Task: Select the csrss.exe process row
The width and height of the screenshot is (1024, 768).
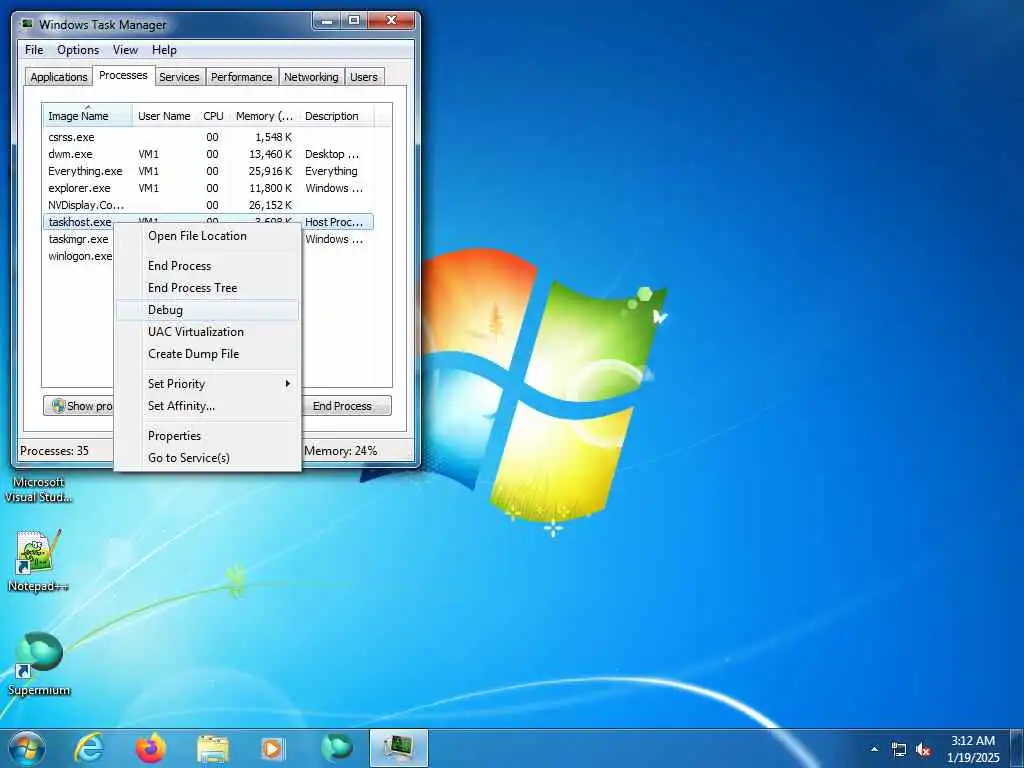Action: 208,137
